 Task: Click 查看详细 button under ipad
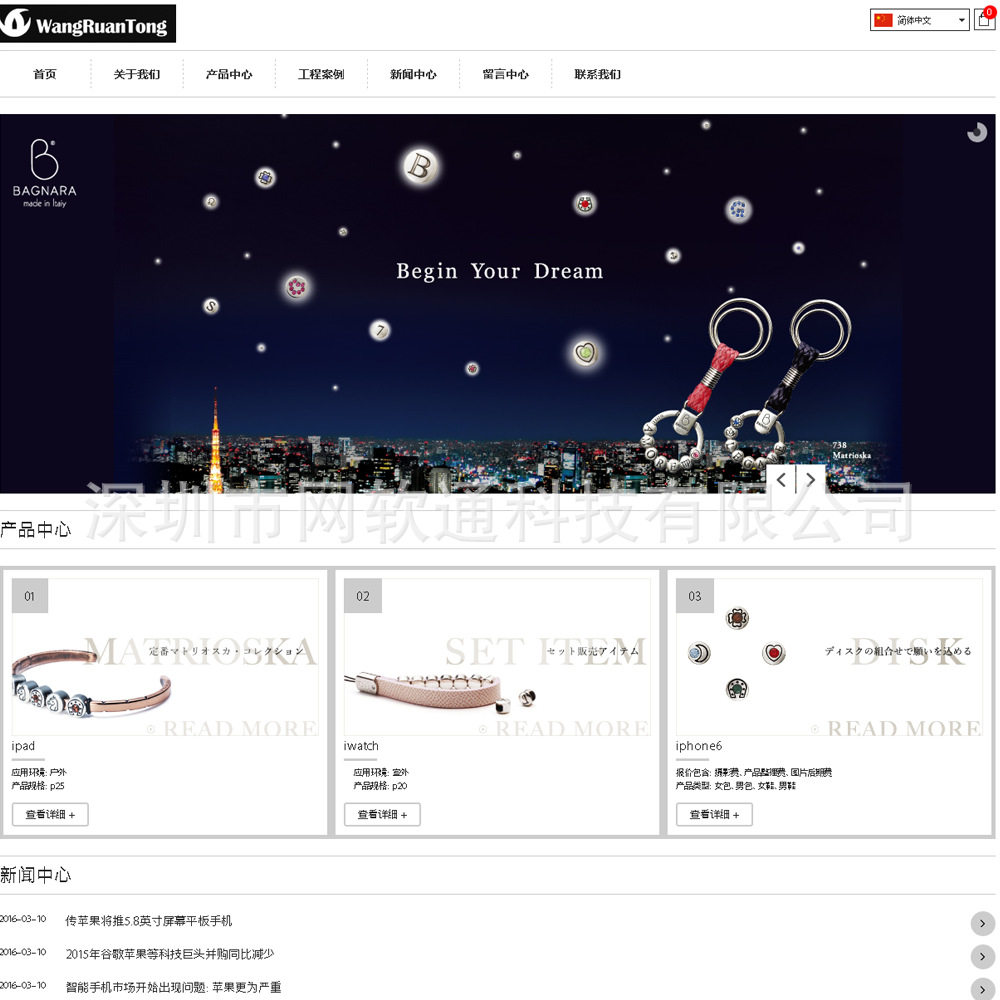tap(50, 814)
